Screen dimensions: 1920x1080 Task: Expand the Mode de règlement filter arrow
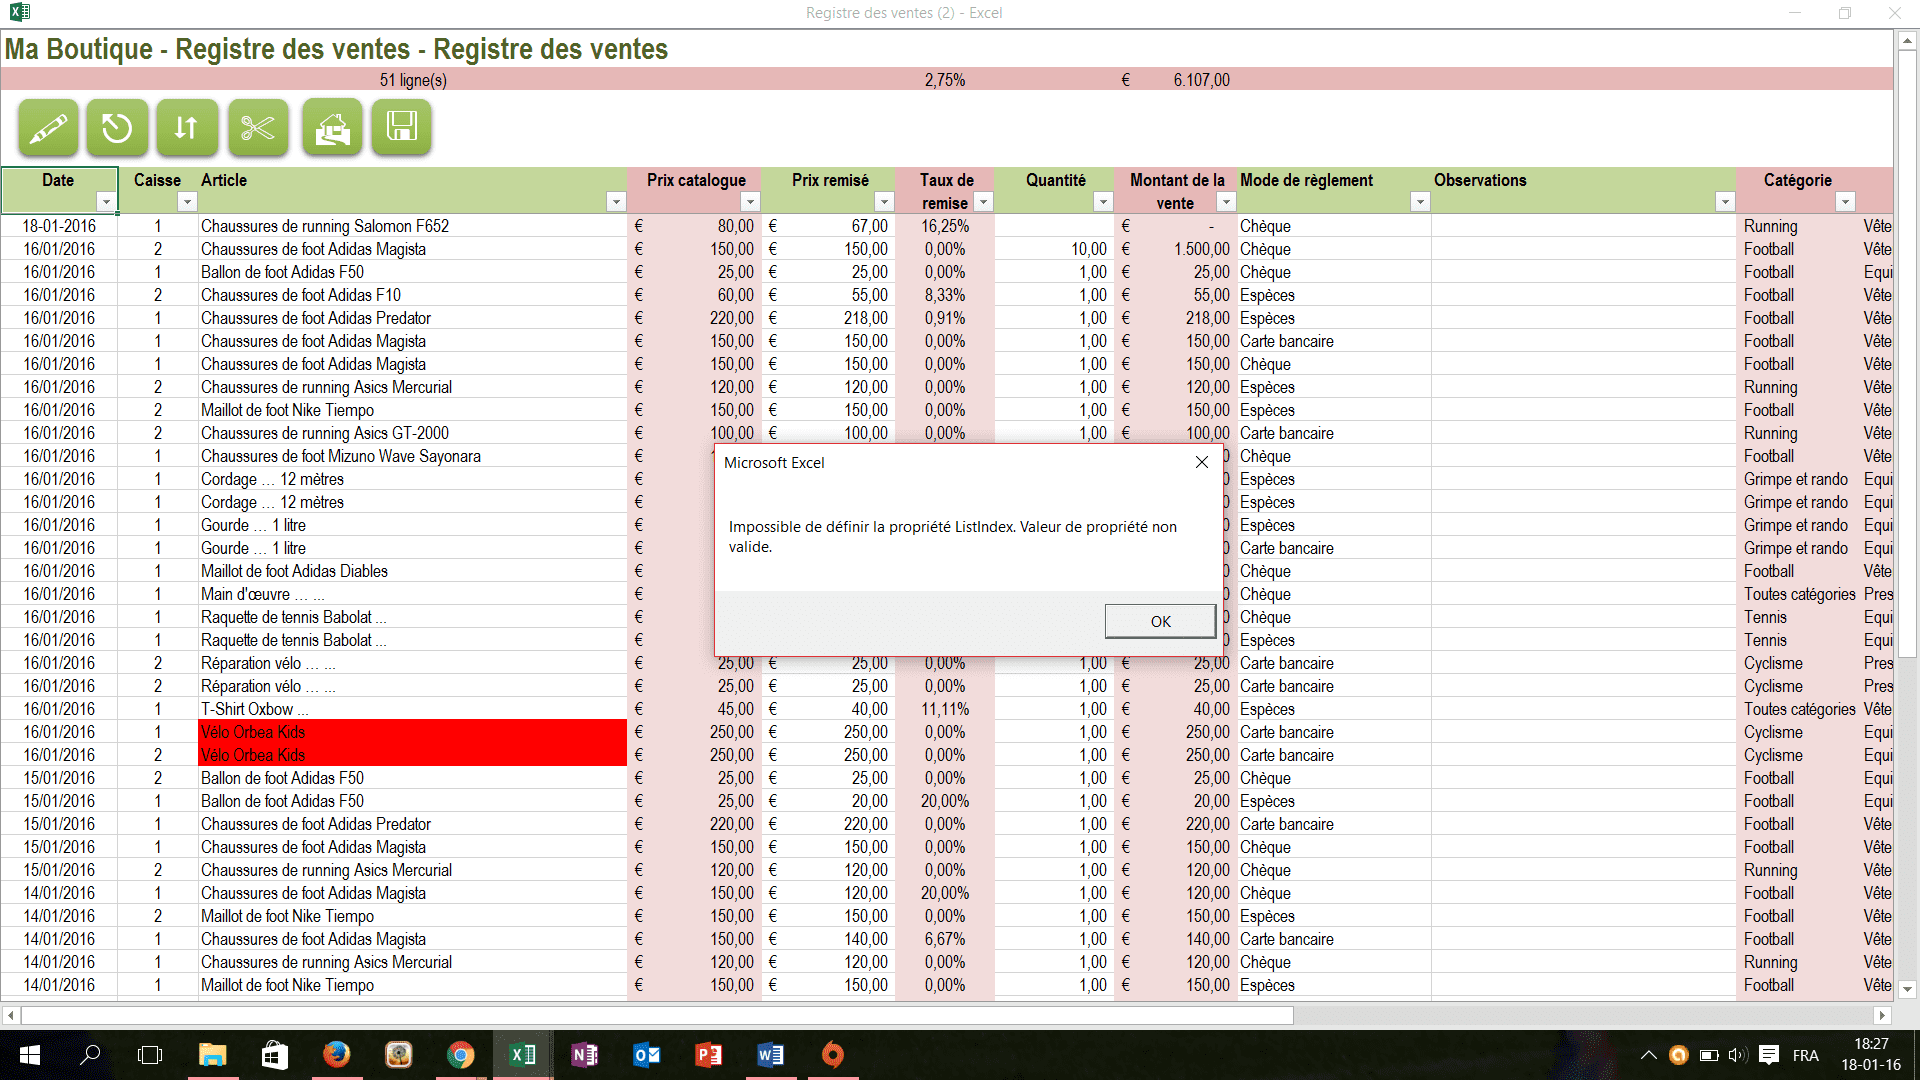(x=1419, y=202)
